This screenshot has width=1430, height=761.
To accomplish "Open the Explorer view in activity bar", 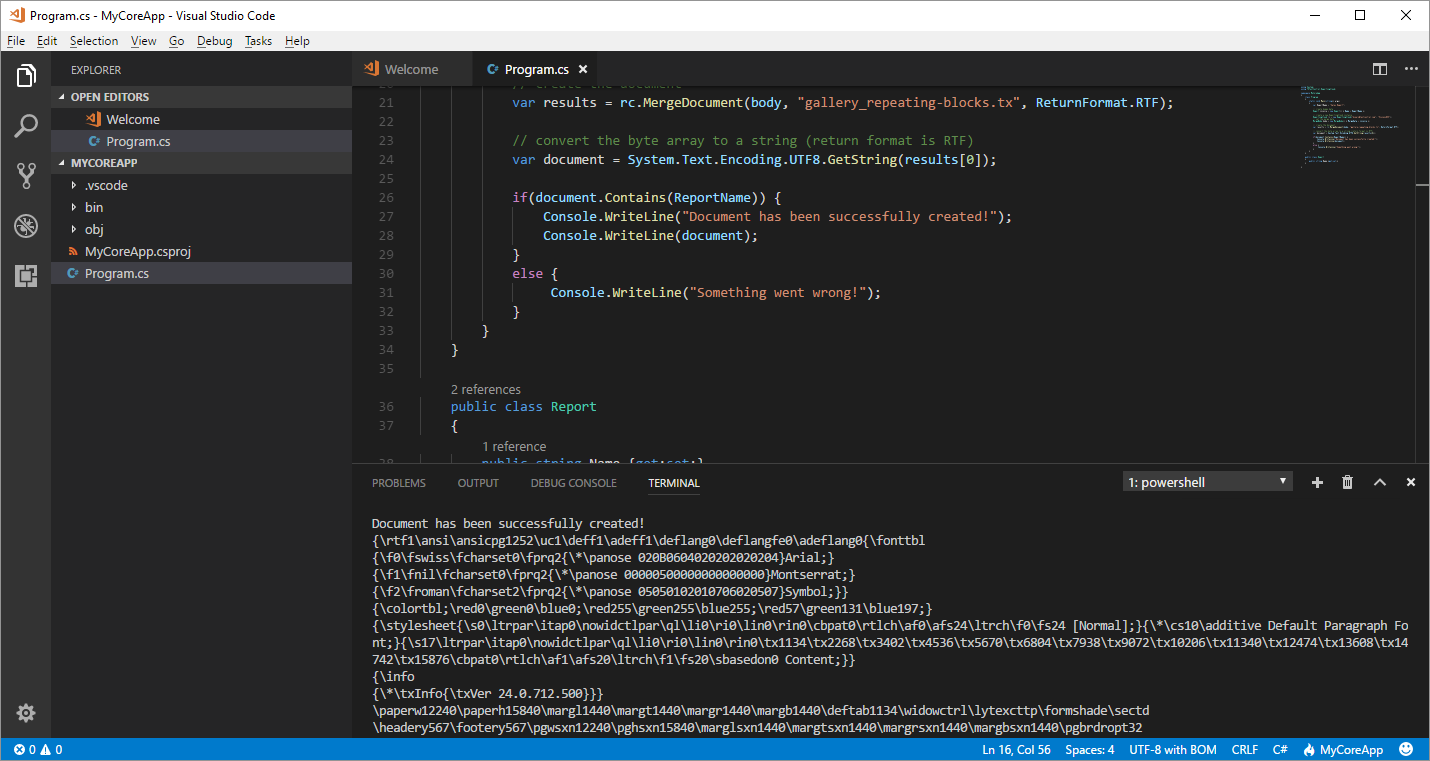I will point(26,76).
